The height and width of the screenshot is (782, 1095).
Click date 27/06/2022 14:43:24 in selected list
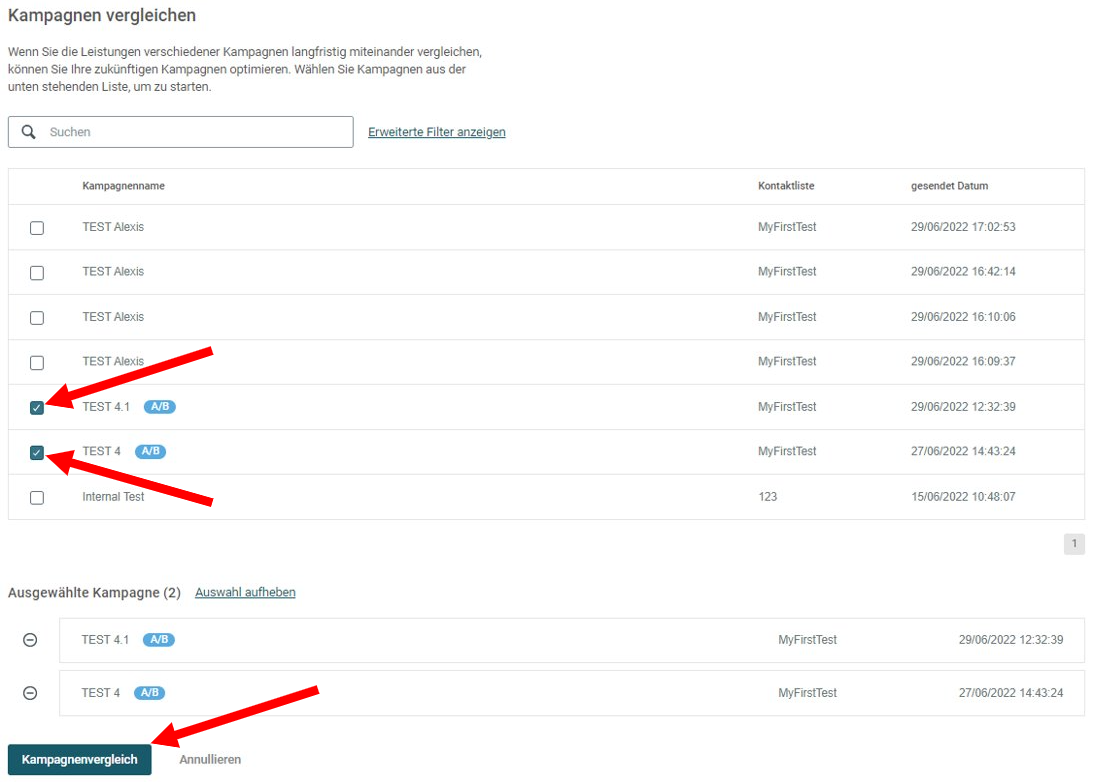(1011, 693)
